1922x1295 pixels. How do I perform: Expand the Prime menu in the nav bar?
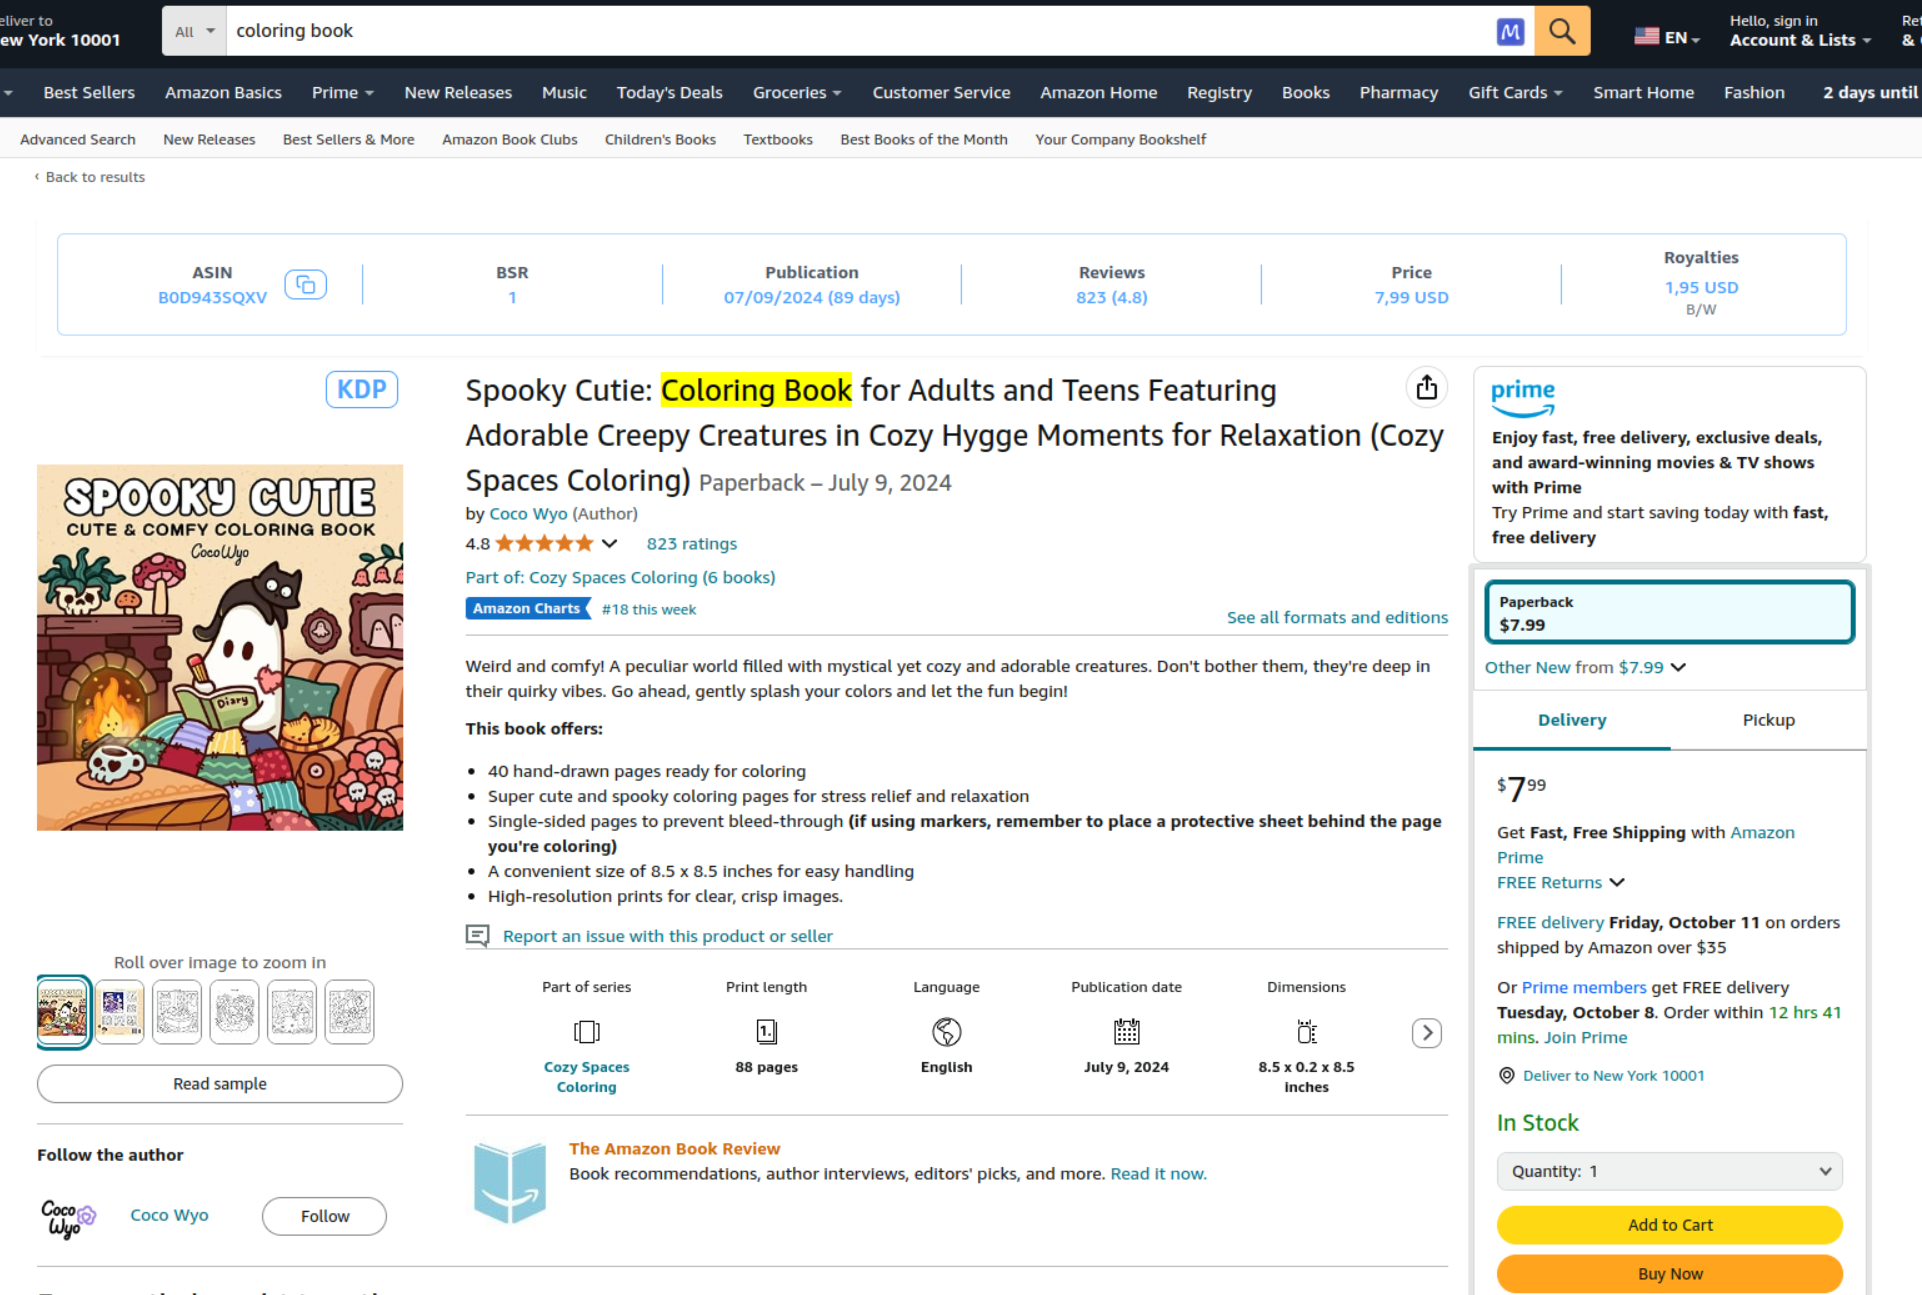pyautogui.click(x=343, y=92)
